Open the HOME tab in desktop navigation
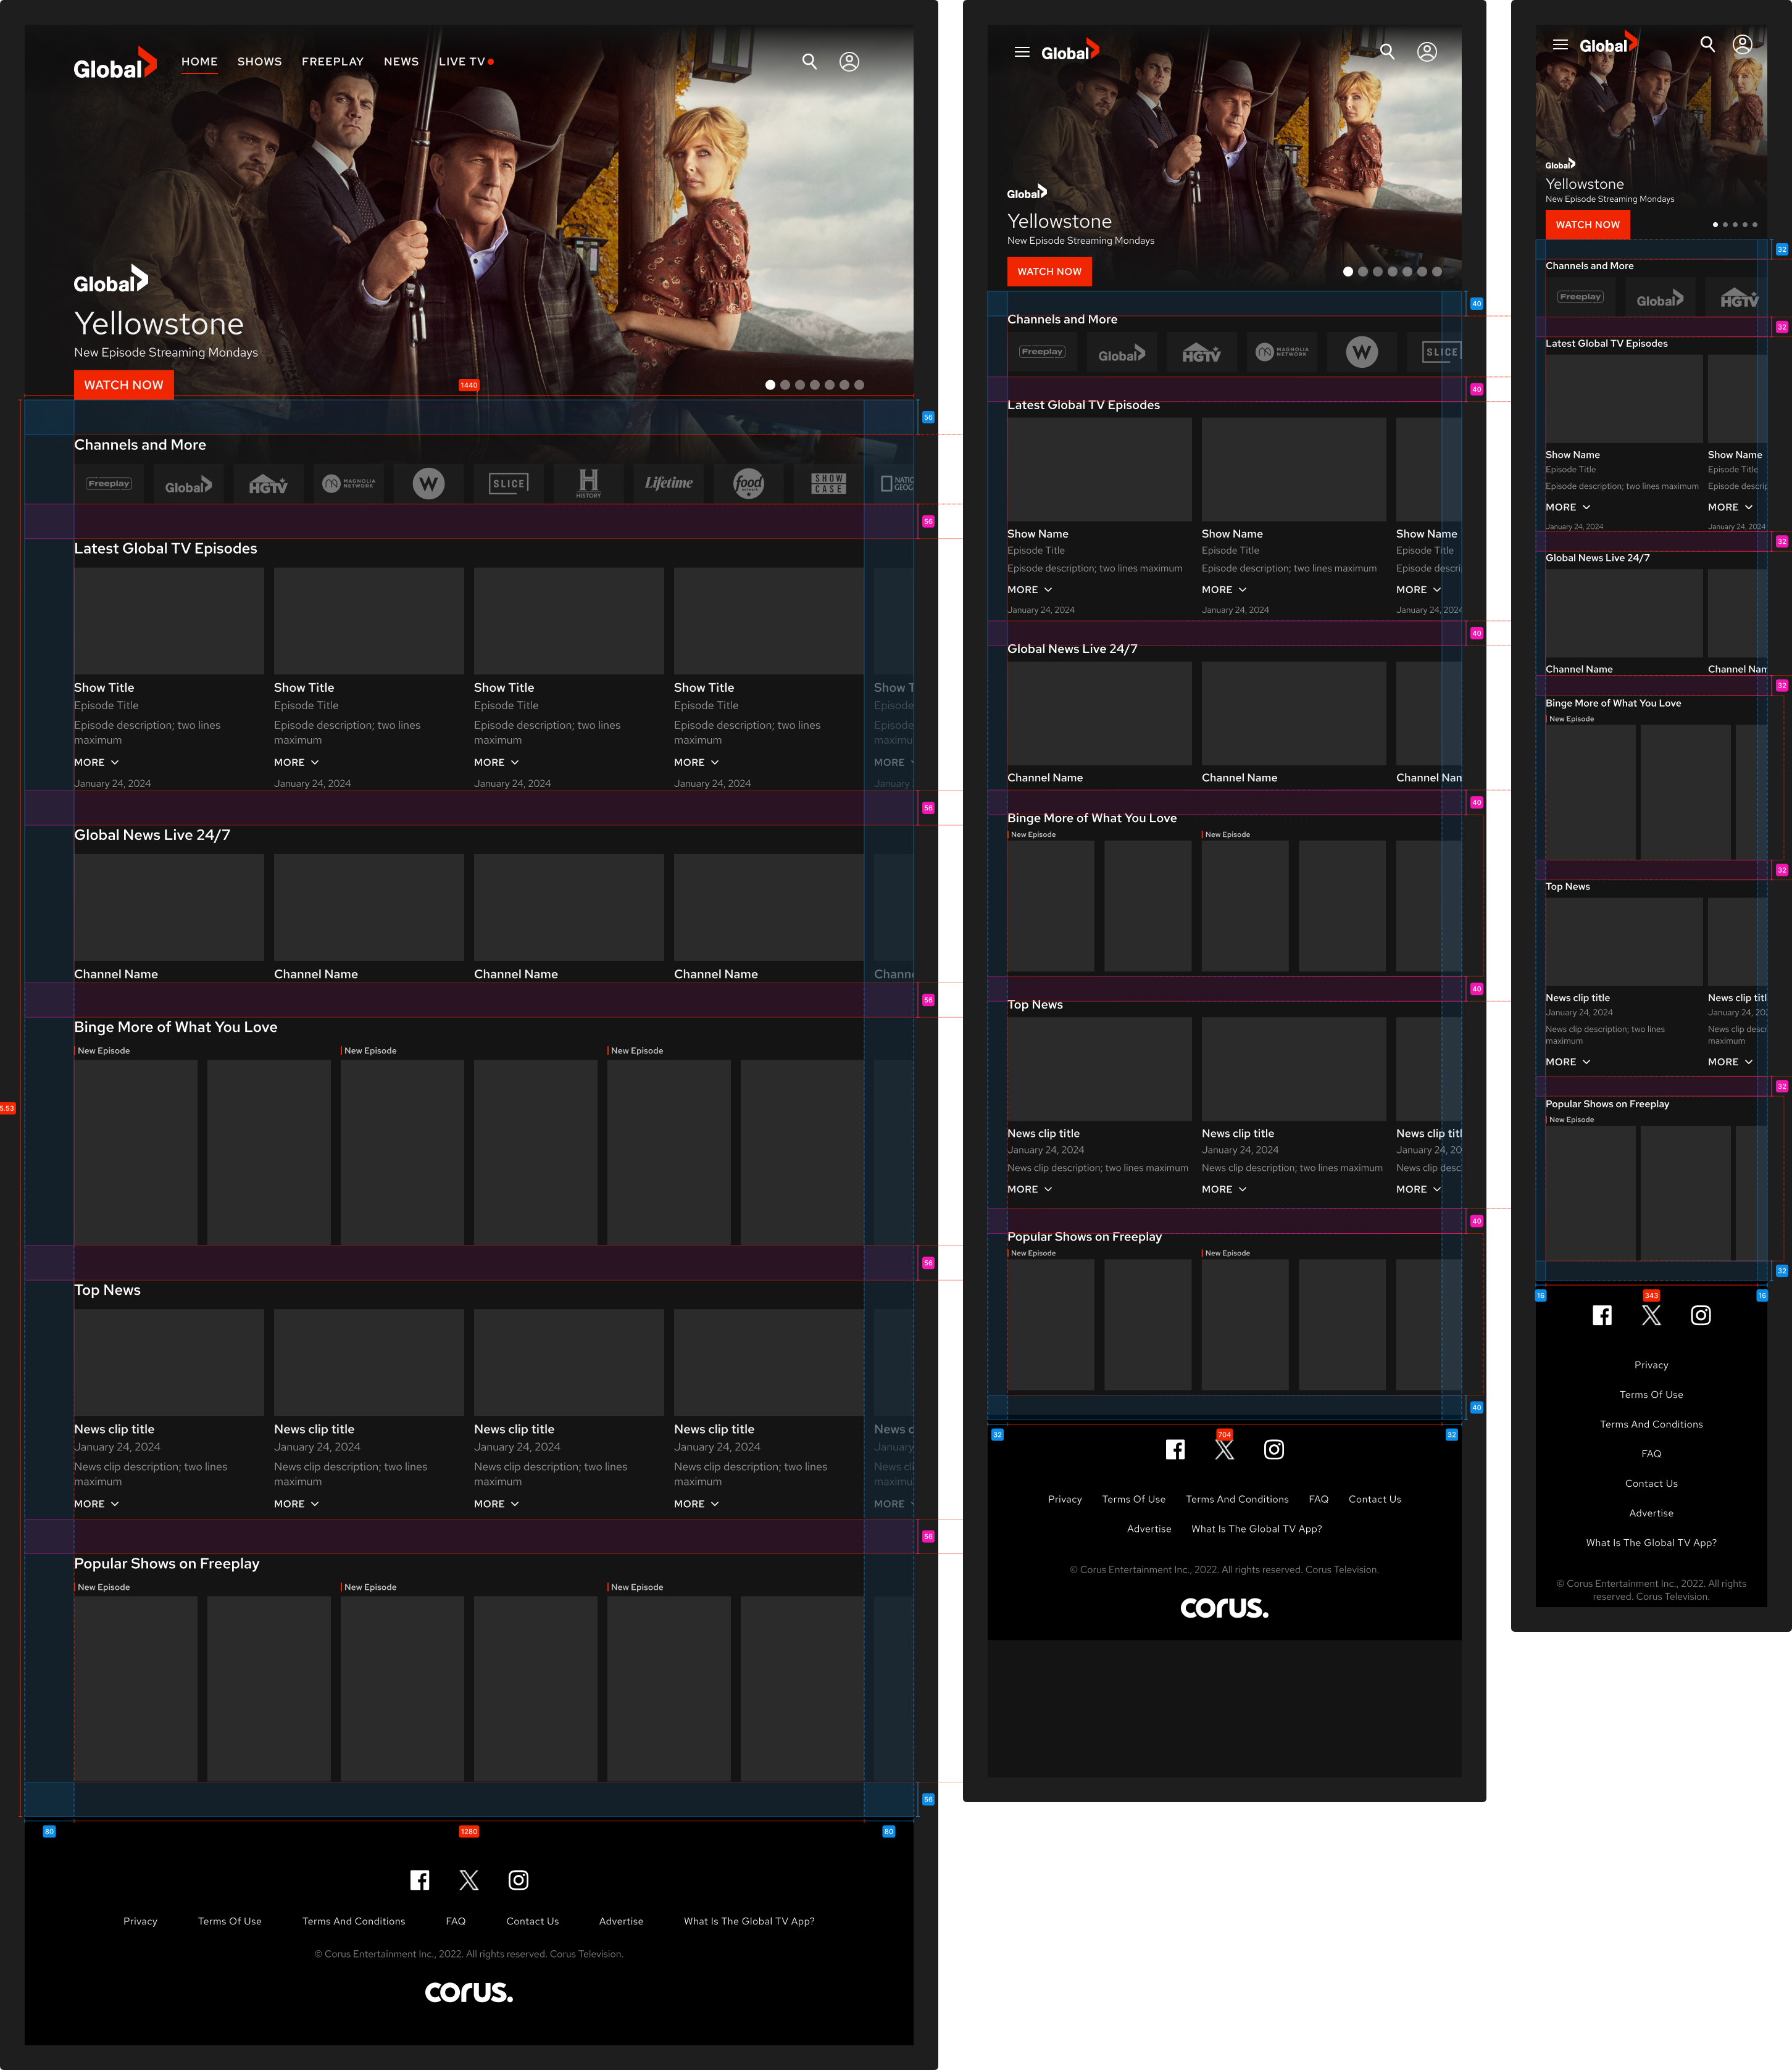Screen dimensions: 1792x2070 (x=199, y=62)
